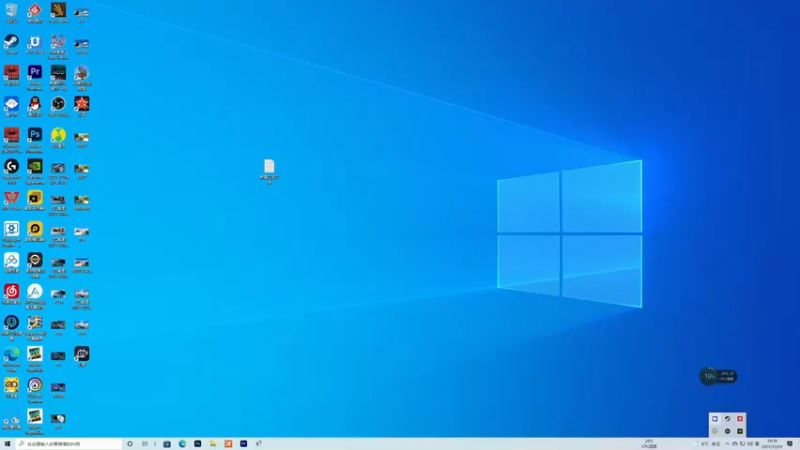Screen dimensions: 800x450
Task: Launch the Baidu Netdisk desktop shortcut
Action: click(11, 263)
